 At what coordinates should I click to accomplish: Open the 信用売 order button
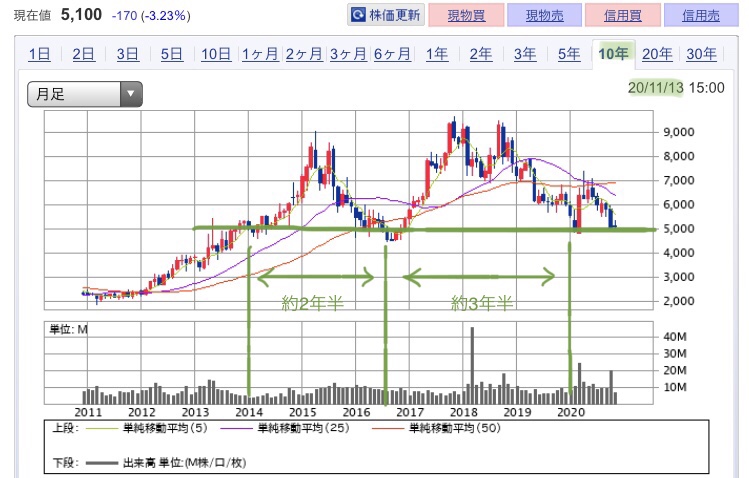(x=701, y=15)
